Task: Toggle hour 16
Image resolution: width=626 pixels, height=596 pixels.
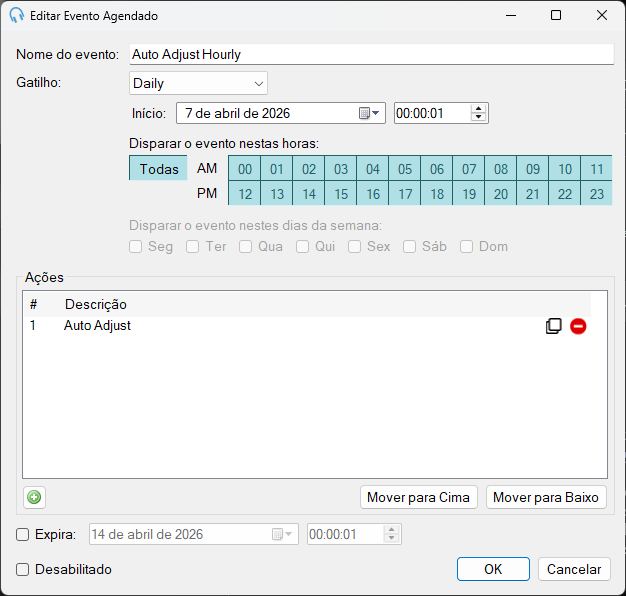Action: pyautogui.click(x=372, y=193)
